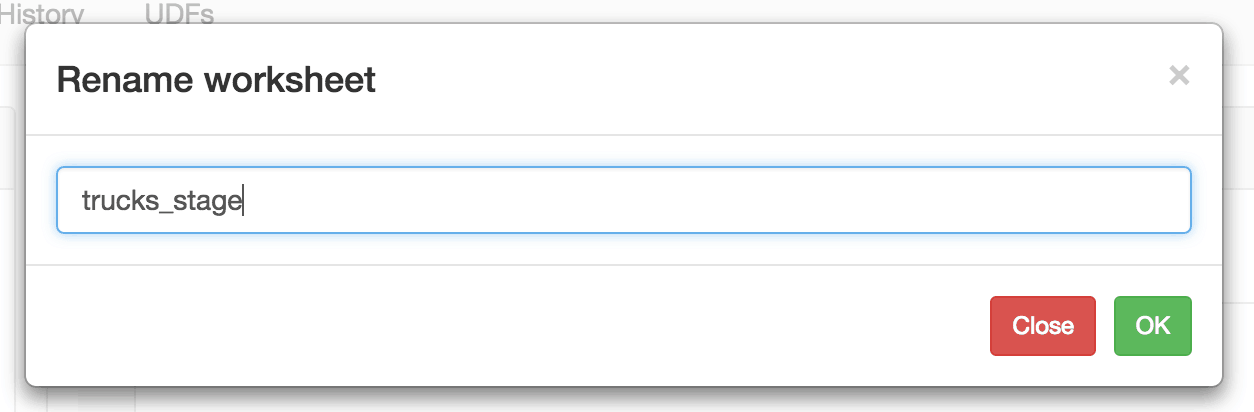Click the word Rename in the dialog heading
The height and width of the screenshot is (412, 1254).
pos(126,79)
